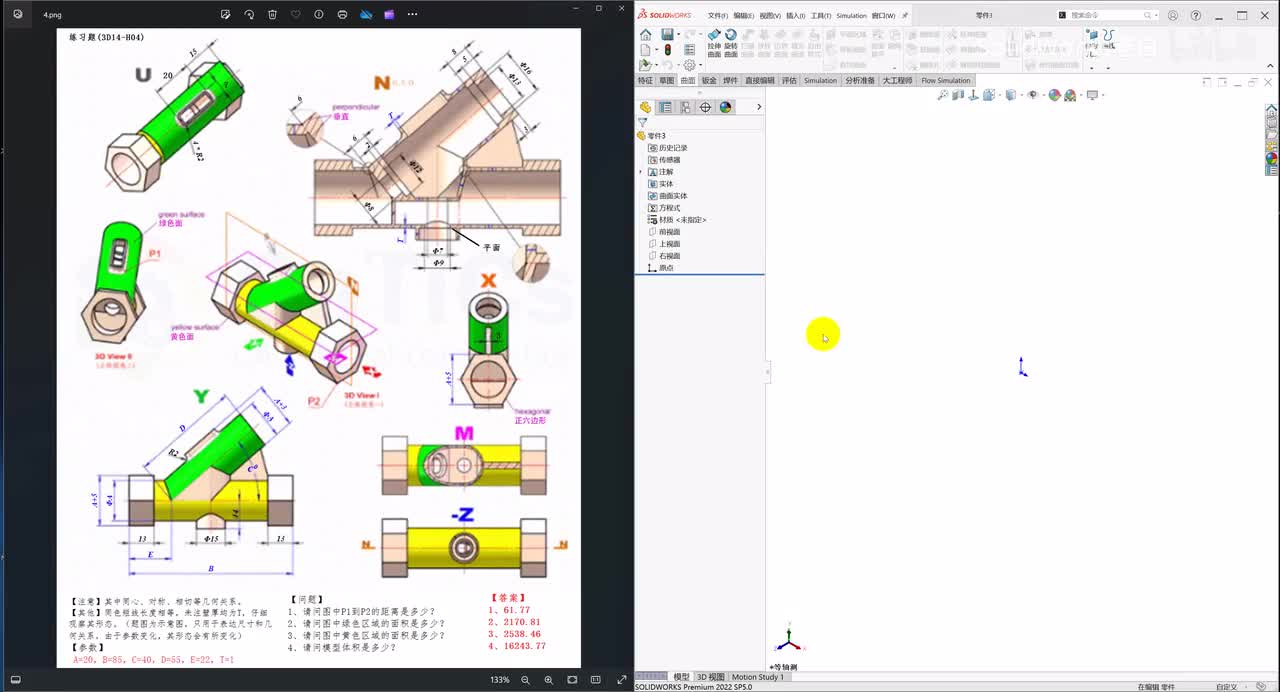This screenshot has width=1280, height=692.
Task: Click Delete trash icon in Photos viewer
Action: (x=272, y=14)
